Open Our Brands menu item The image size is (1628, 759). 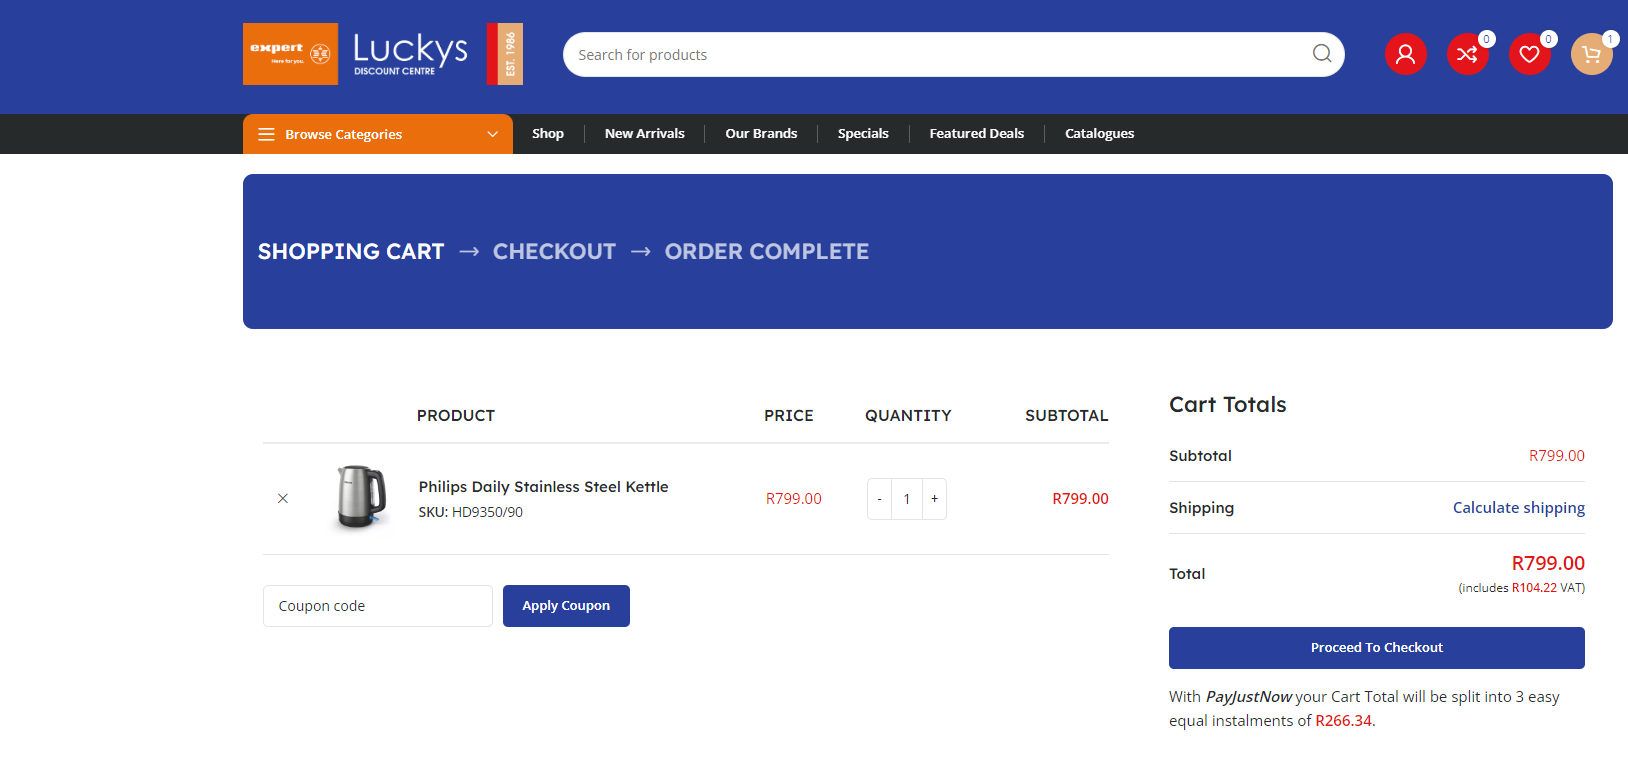[761, 133]
